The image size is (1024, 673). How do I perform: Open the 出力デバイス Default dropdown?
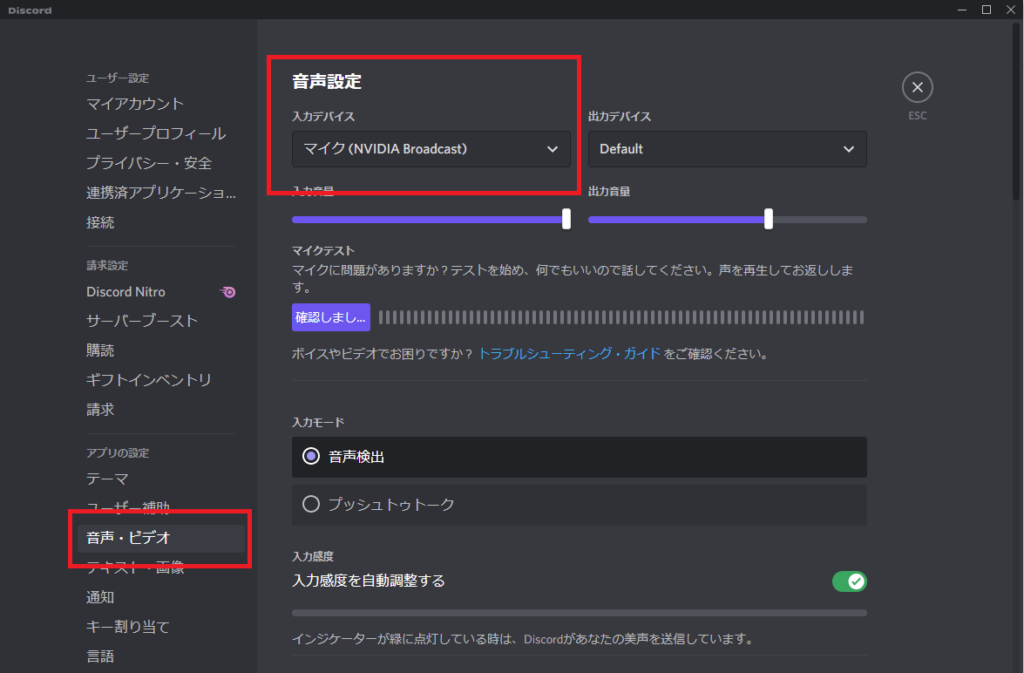pyautogui.click(x=726, y=149)
